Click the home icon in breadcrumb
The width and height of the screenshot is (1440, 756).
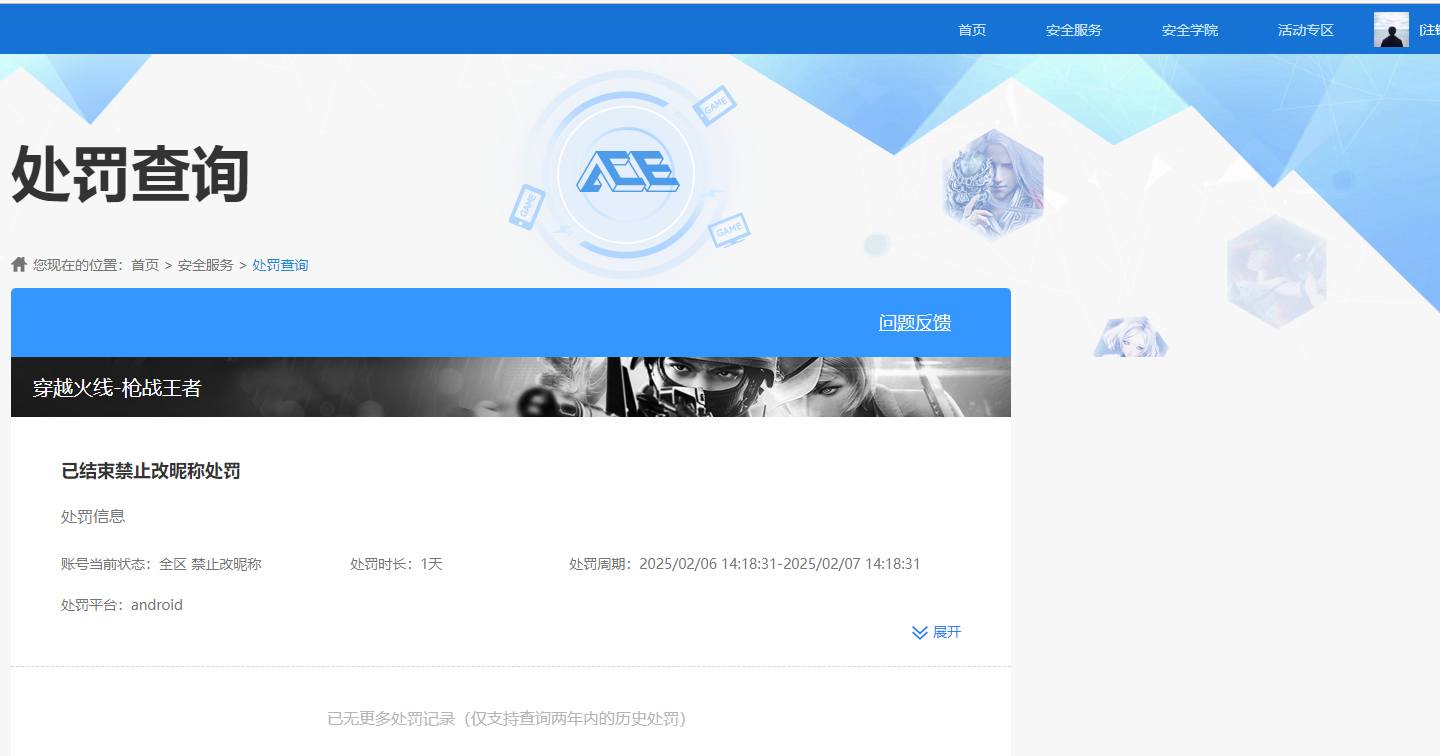coord(19,264)
